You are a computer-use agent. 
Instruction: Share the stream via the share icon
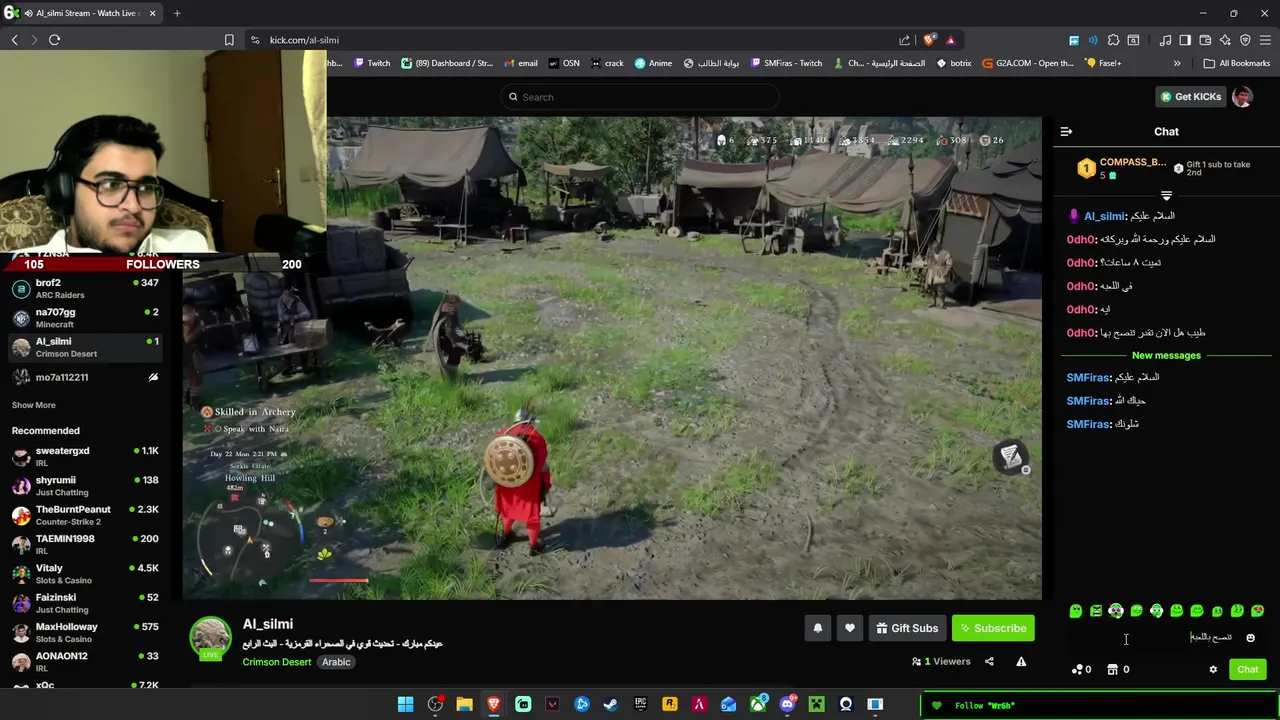(x=989, y=661)
